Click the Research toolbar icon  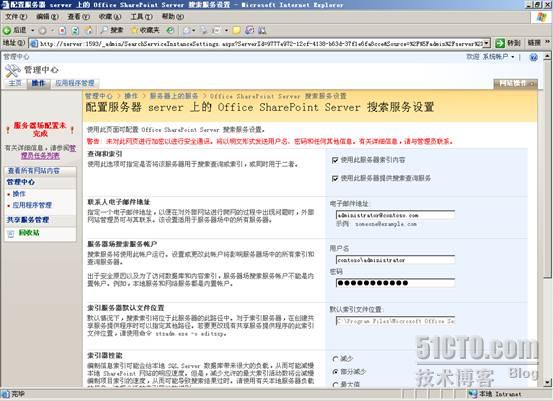(x=249, y=31)
